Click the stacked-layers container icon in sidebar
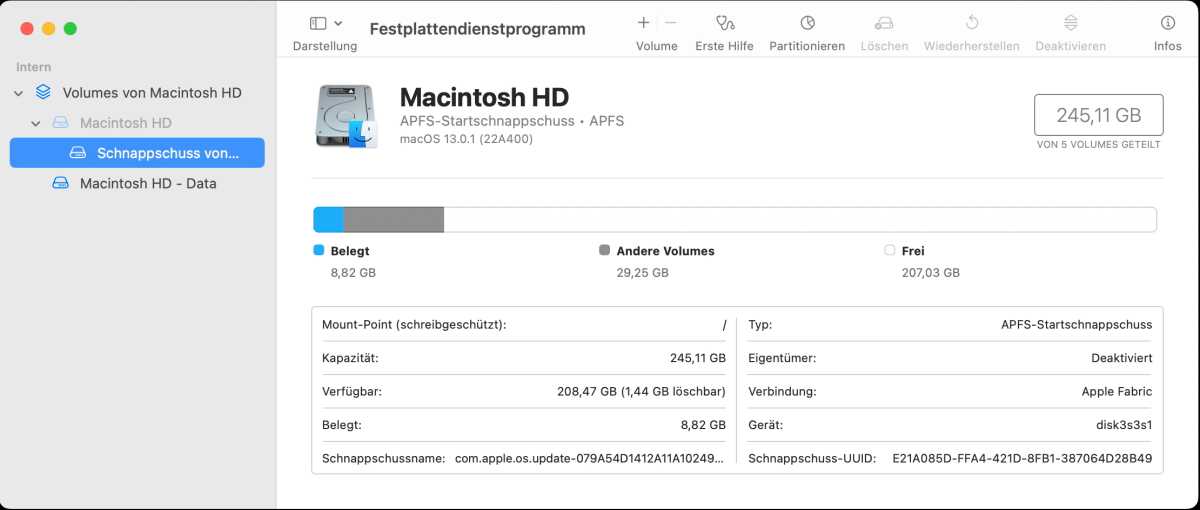 (43, 92)
